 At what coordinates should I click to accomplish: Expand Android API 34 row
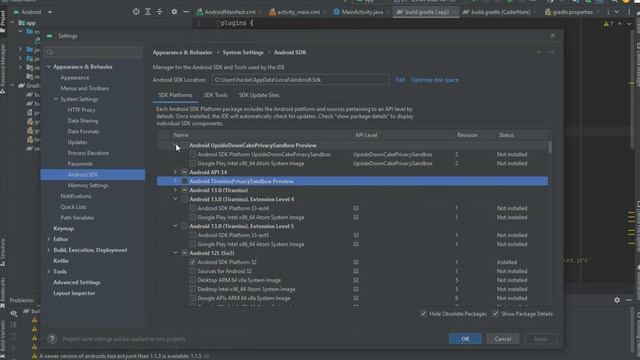click(176, 172)
